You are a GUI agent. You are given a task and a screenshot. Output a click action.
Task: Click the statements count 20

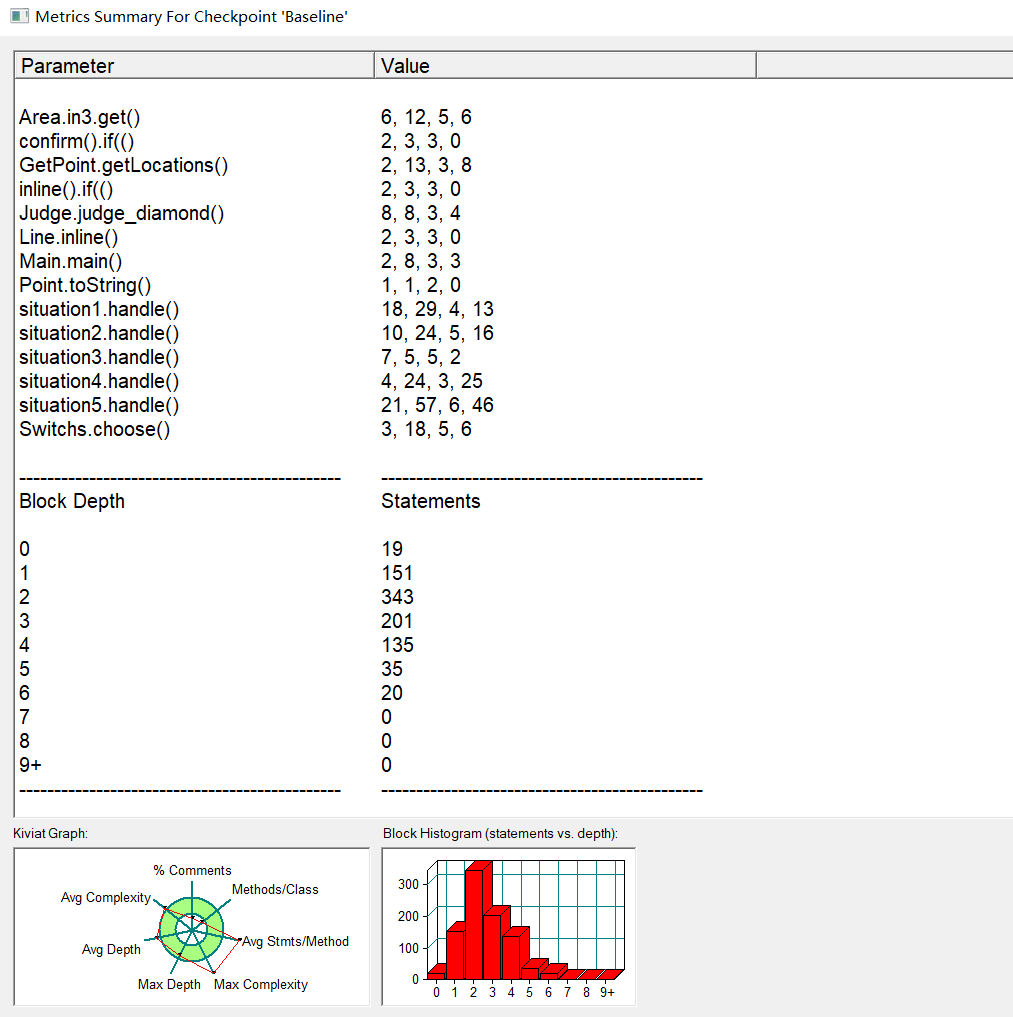pos(392,693)
